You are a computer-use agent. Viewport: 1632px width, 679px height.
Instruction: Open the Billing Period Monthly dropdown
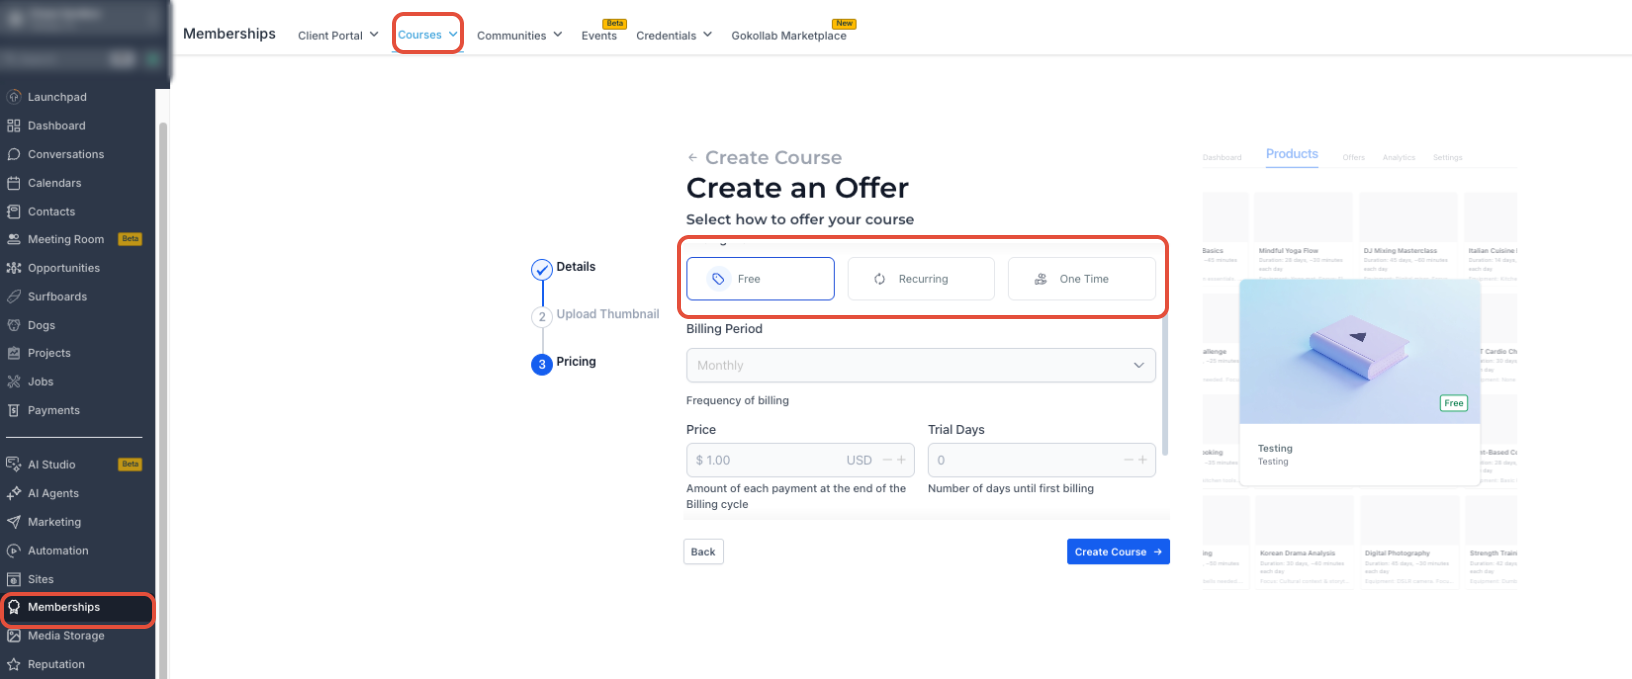coord(921,365)
